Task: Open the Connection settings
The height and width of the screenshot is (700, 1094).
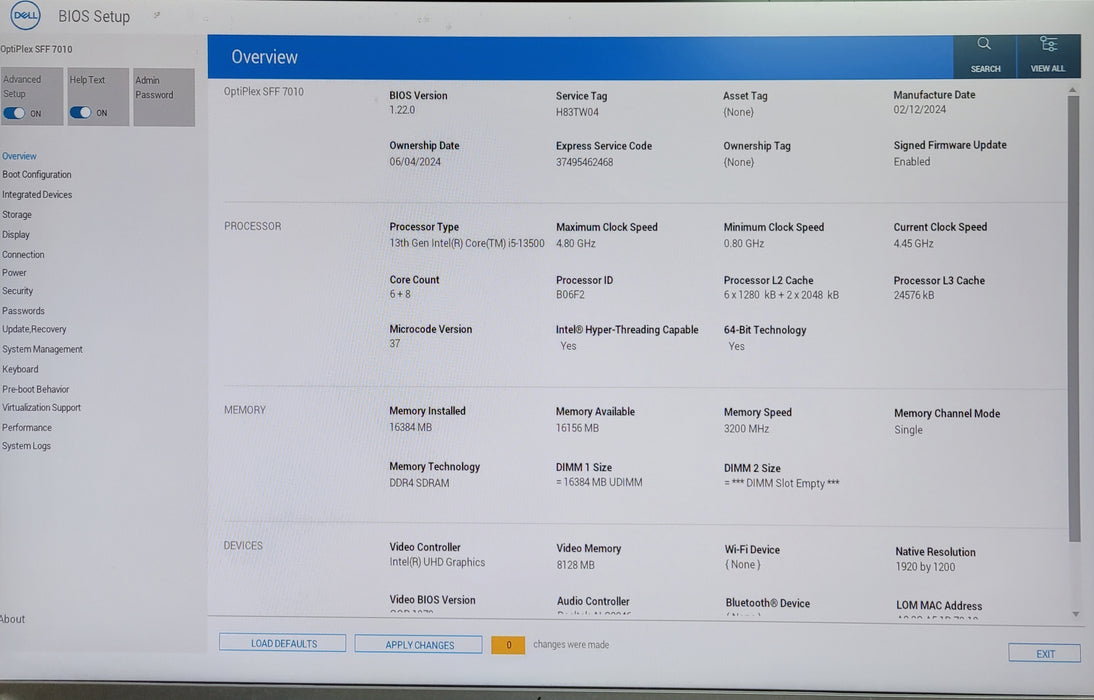Action: coord(23,255)
